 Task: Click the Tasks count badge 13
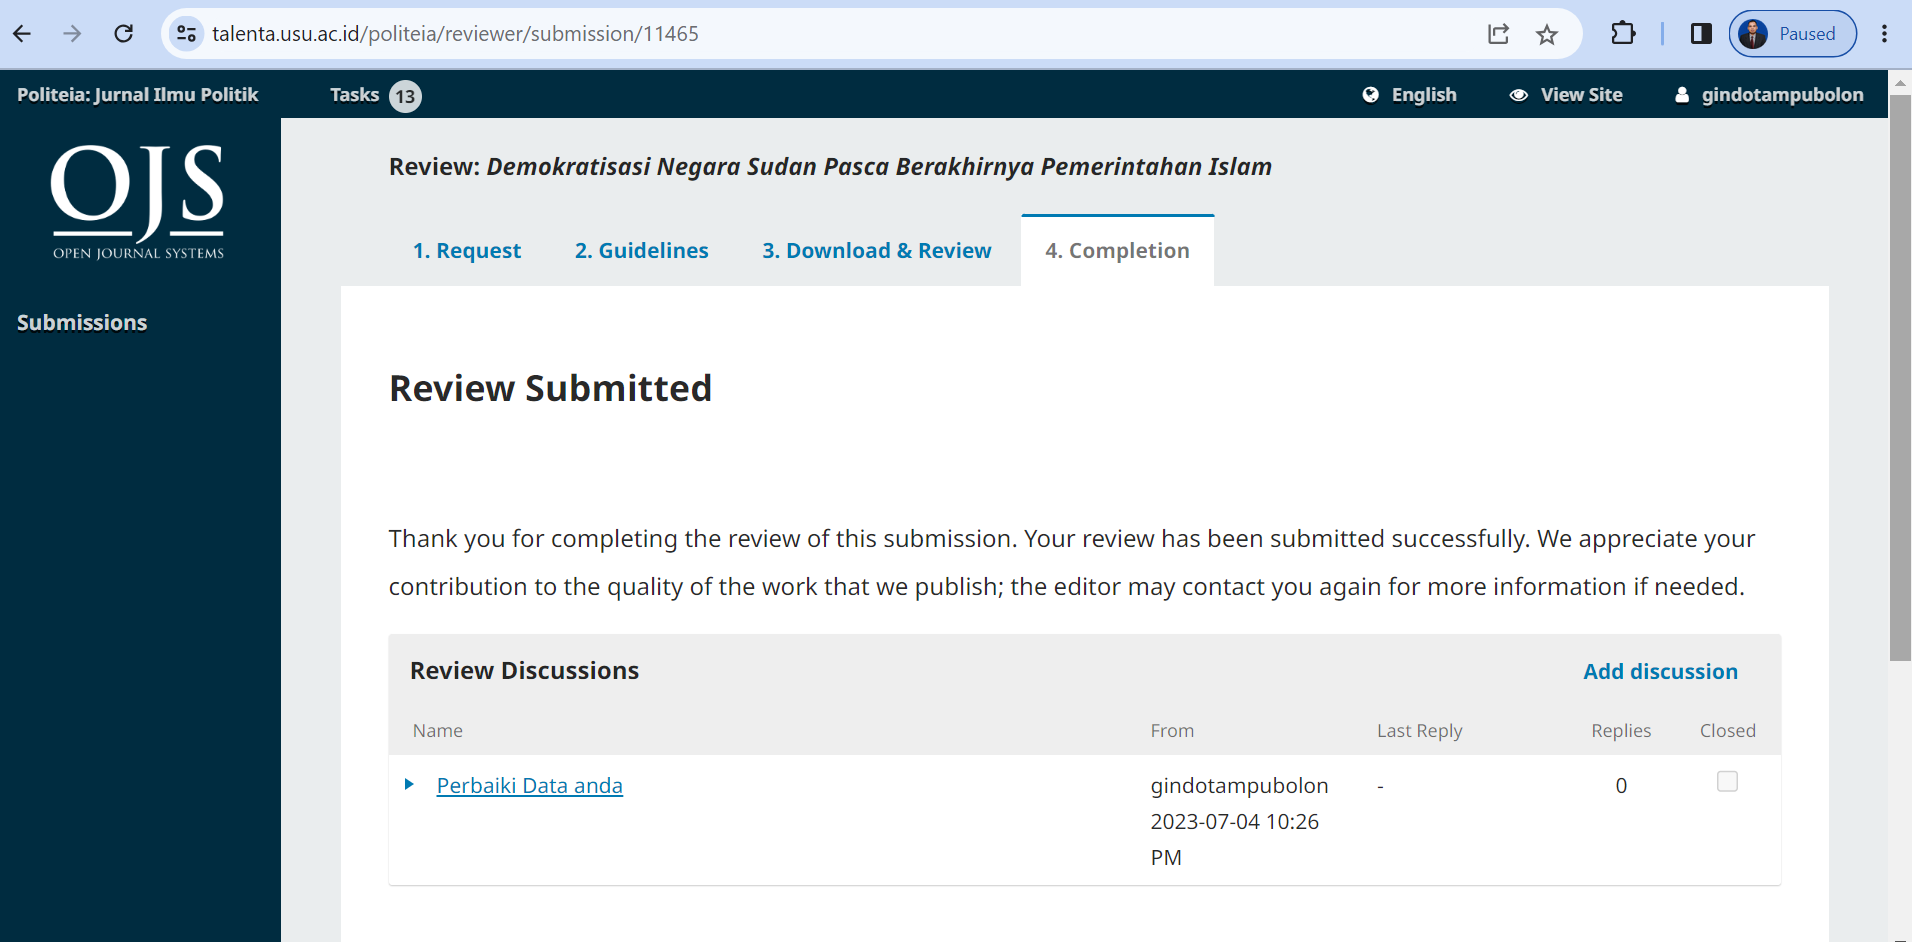[x=405, y=96]
